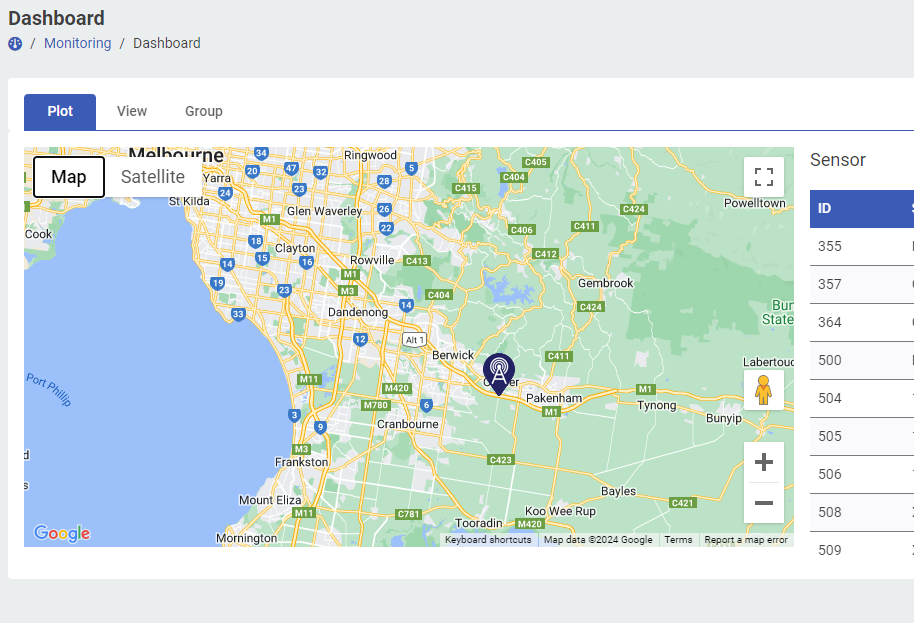
Task: Open the Terms link on the map
Action: [678, 539]
